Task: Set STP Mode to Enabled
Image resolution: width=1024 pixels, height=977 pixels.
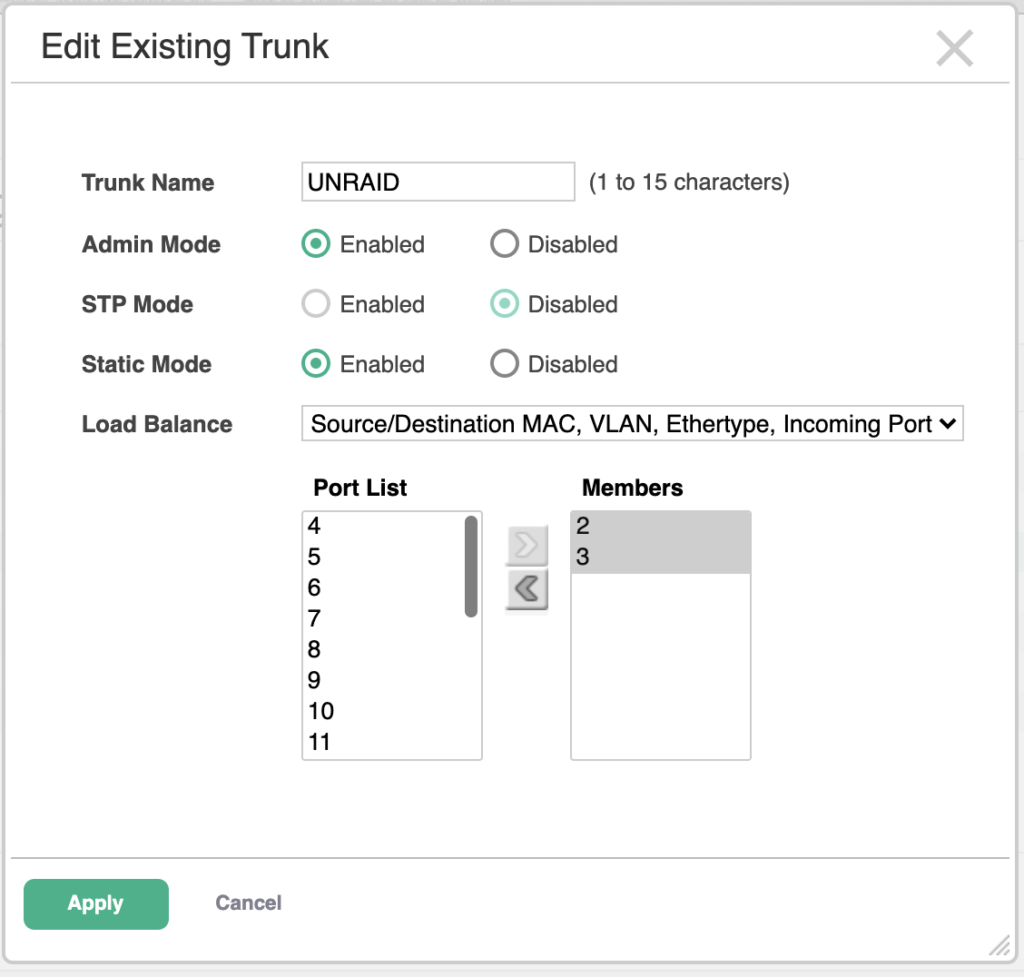Action: (x=316, y=305)
